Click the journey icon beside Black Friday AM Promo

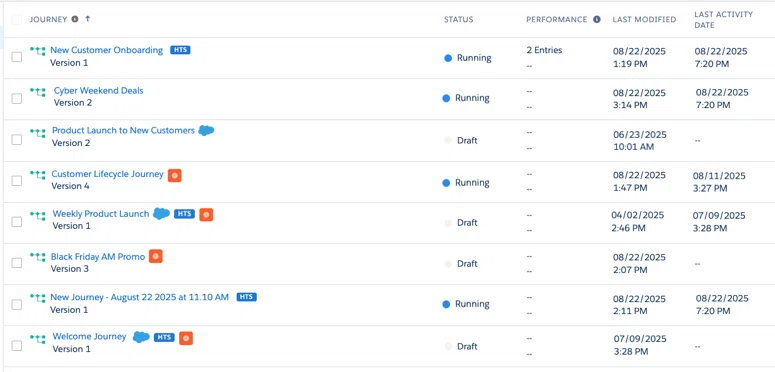point(38,257)
